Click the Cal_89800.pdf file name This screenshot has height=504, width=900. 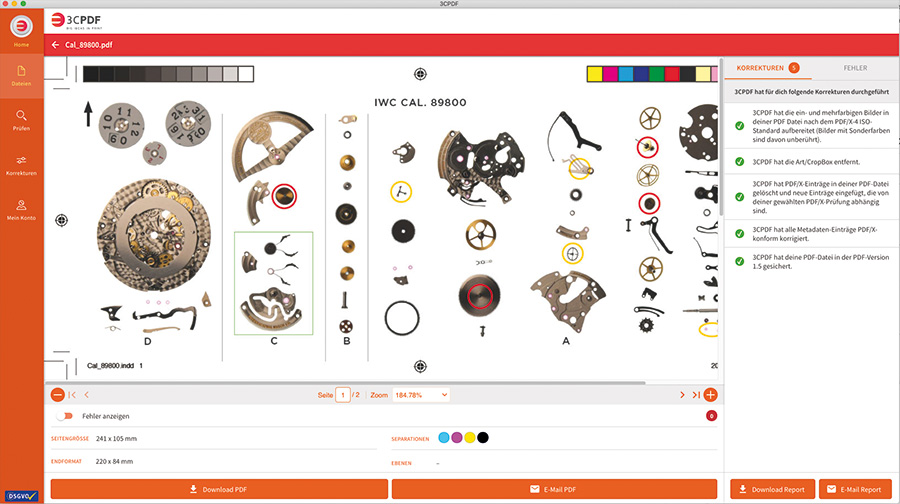point(88,45)
